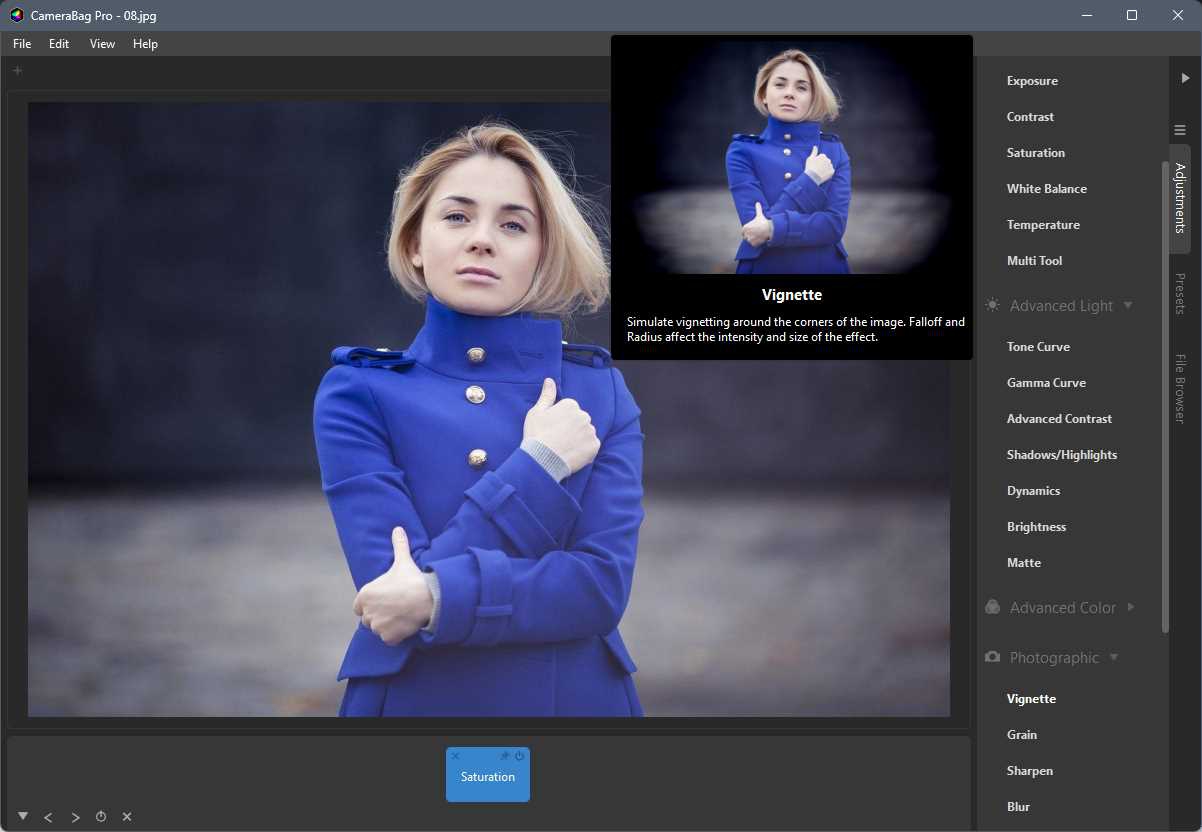
Task: Add a Blur adjustment
Action: pyautogui.click(x=1018, y=807)
